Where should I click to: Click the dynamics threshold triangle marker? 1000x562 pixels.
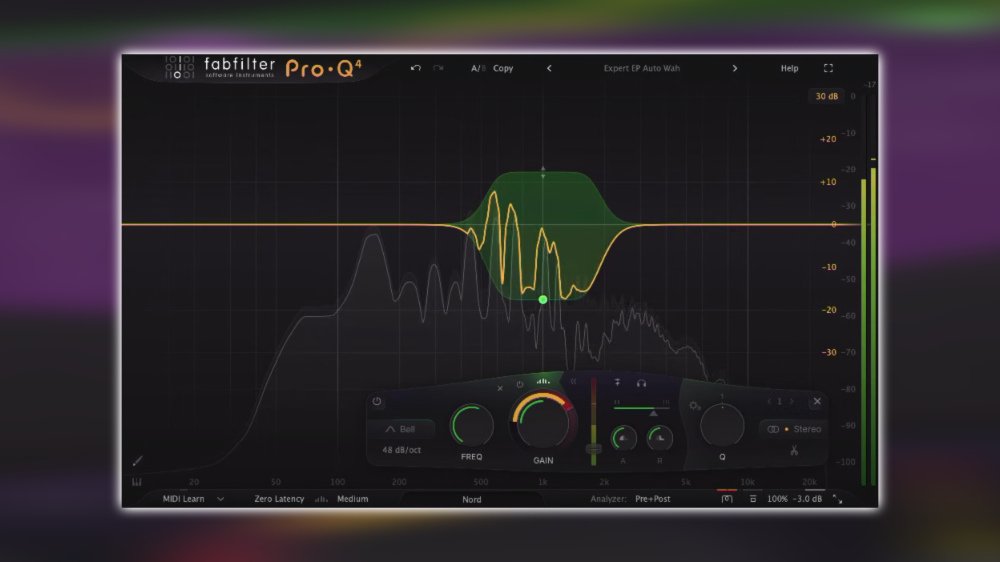point(653,414)
